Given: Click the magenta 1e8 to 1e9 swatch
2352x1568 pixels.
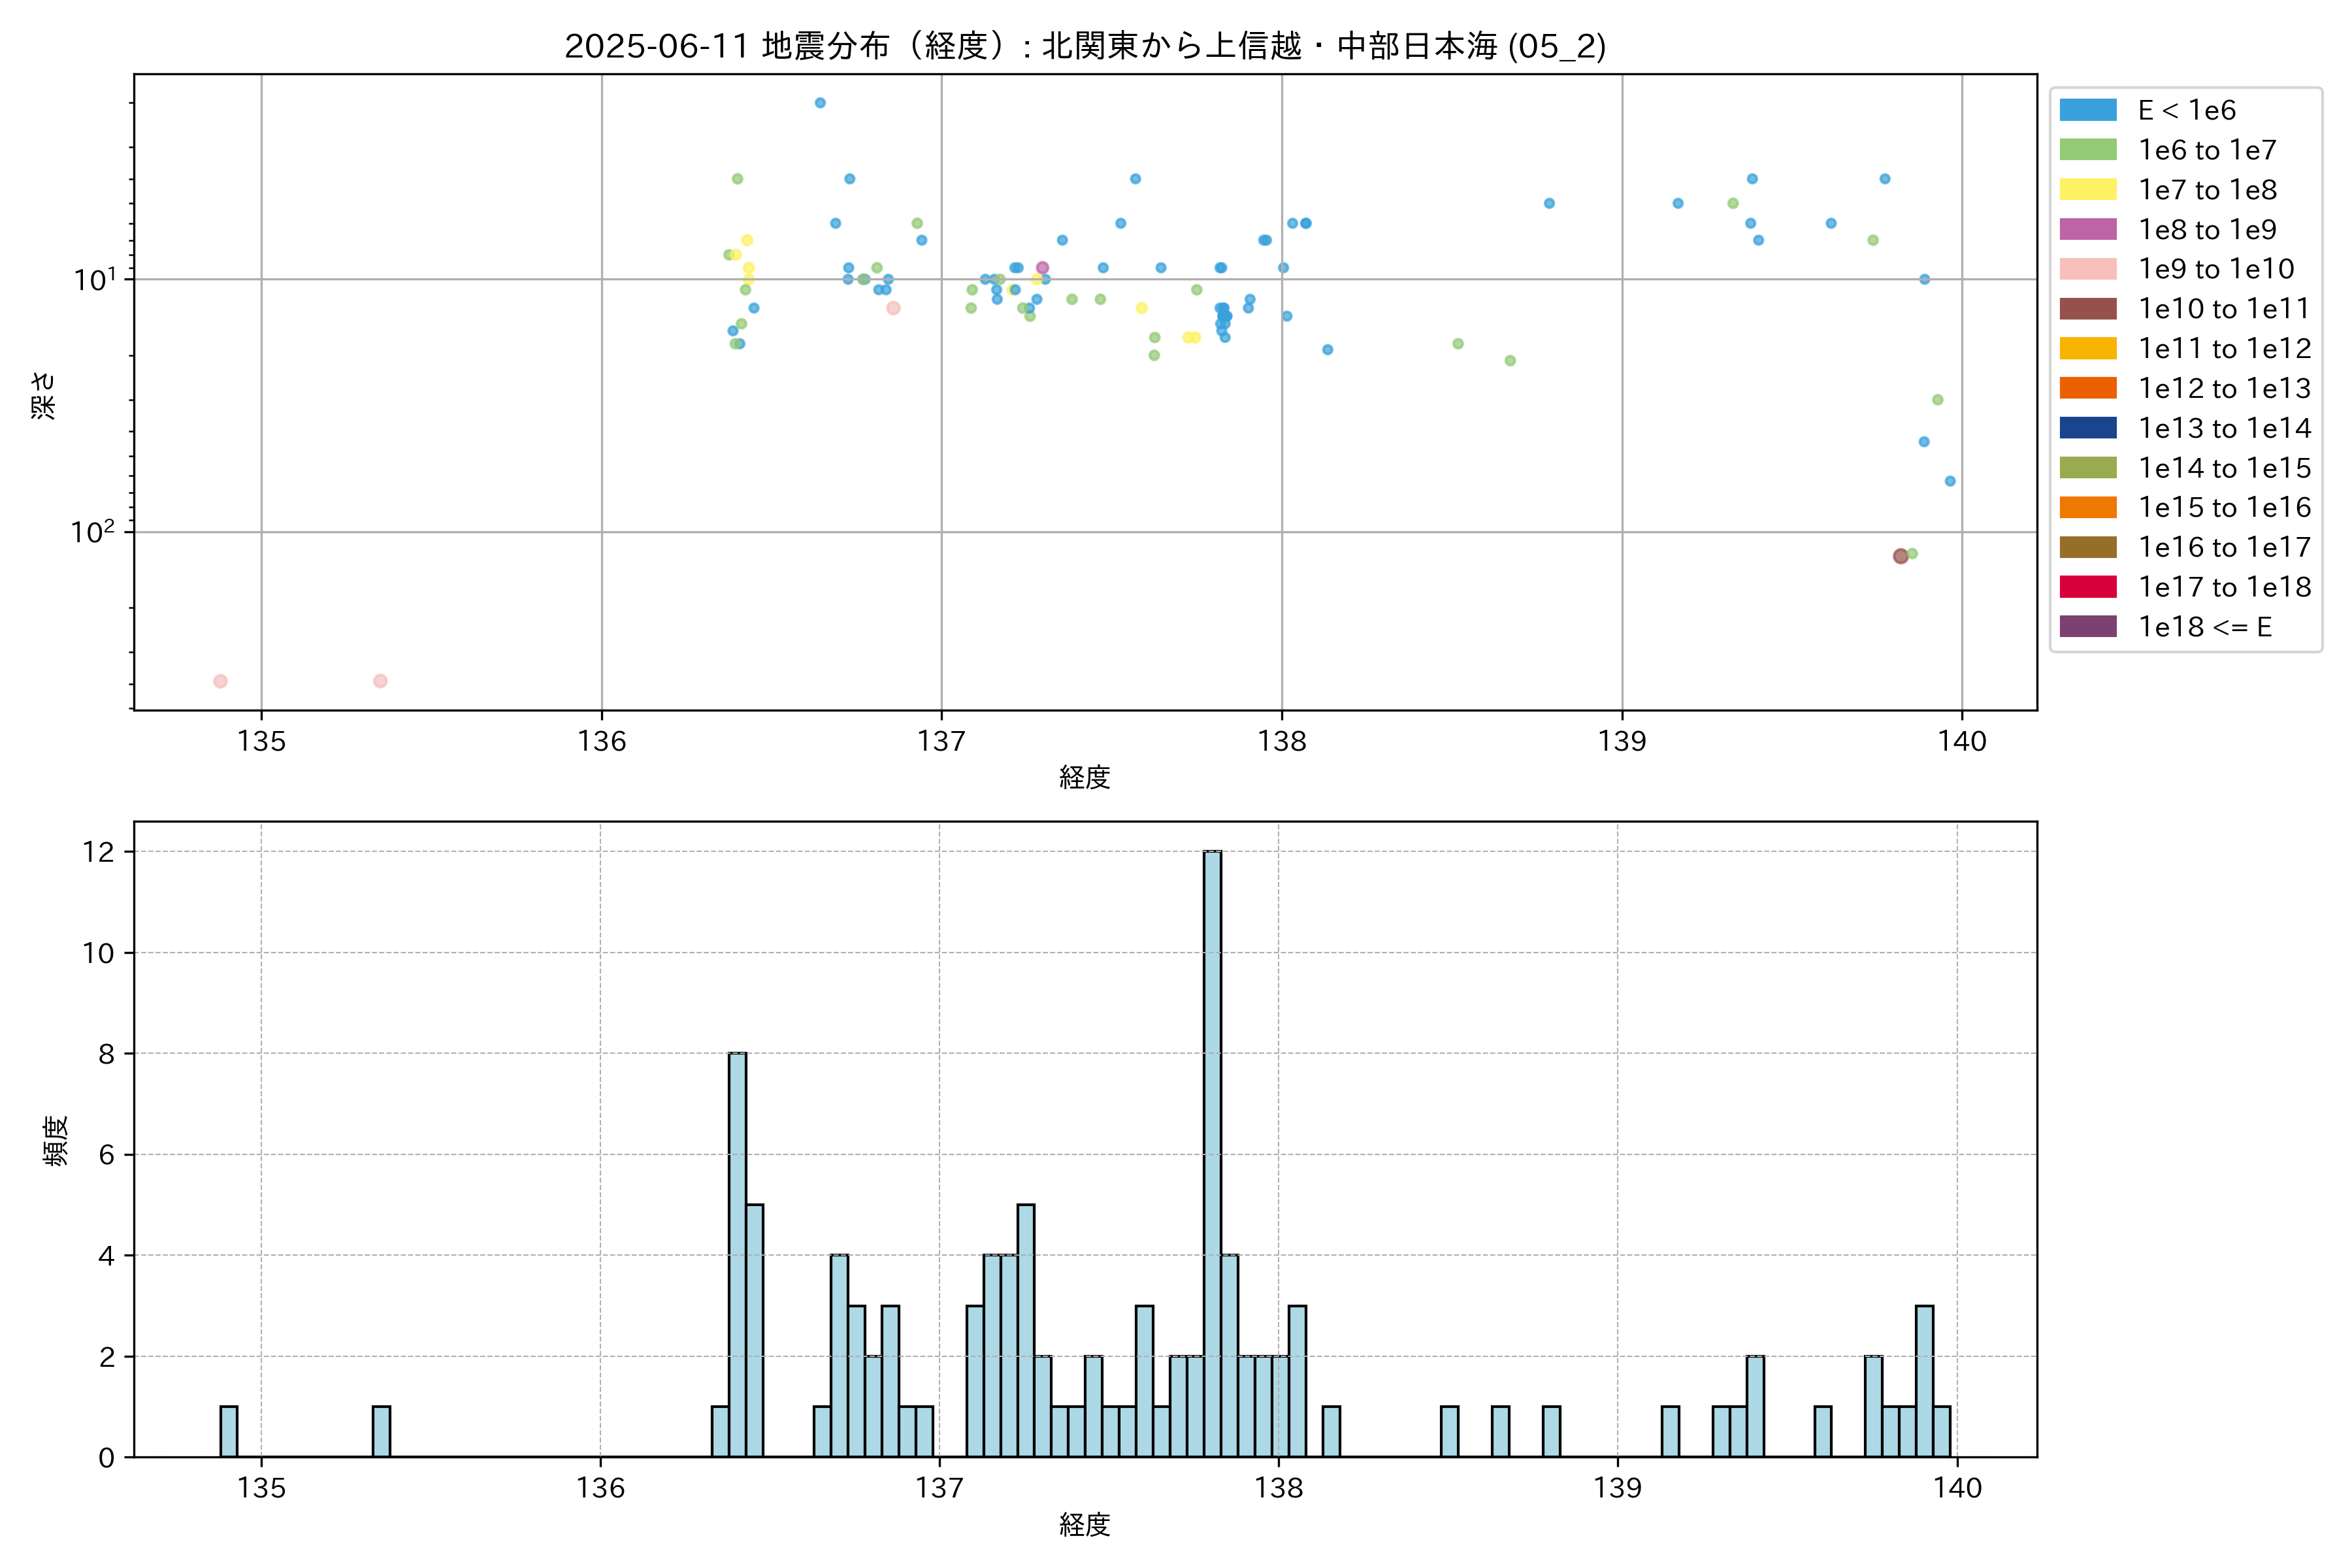Looking at the screenshot, I should tap(2087, 229).
